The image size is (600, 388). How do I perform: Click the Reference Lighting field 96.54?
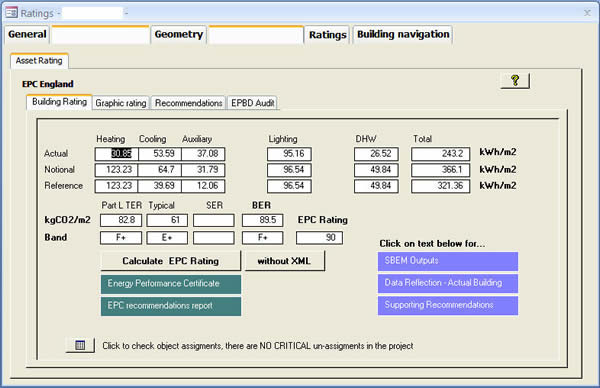click(x=289, y=186)
